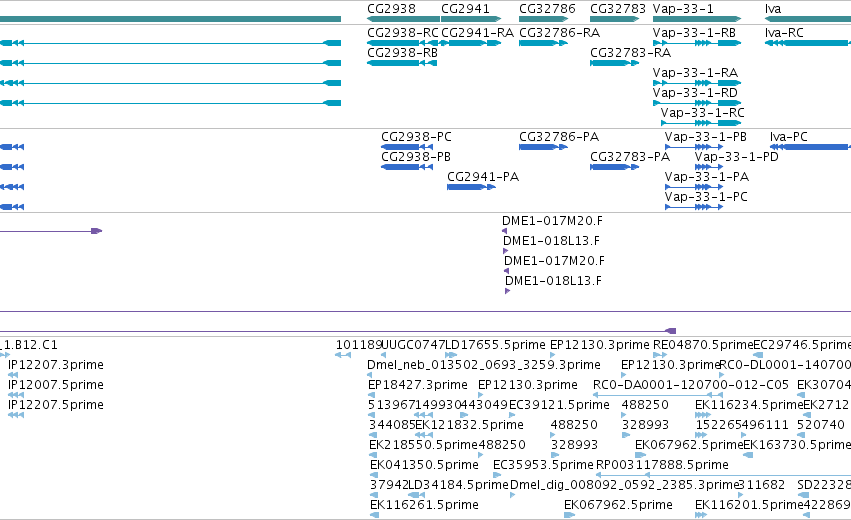This screenshot has width=851, height=520.
Task: Select the teal CG32783-RA transcript bar glyph
Action: click(x=614, y=63)
